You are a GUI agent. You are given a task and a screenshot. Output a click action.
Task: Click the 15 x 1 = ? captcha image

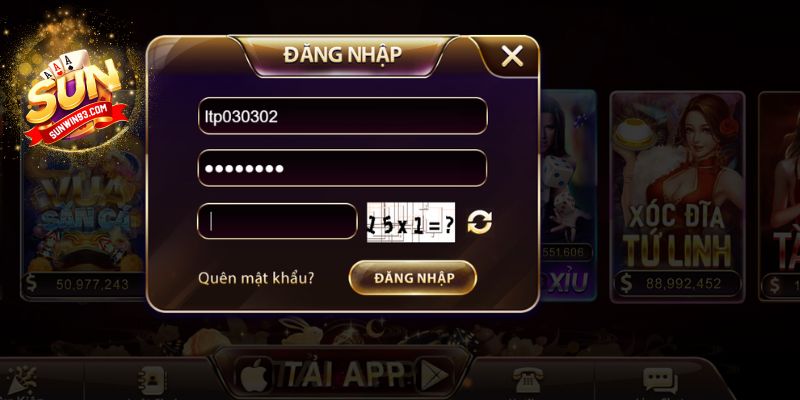click(x=411, y=222)
